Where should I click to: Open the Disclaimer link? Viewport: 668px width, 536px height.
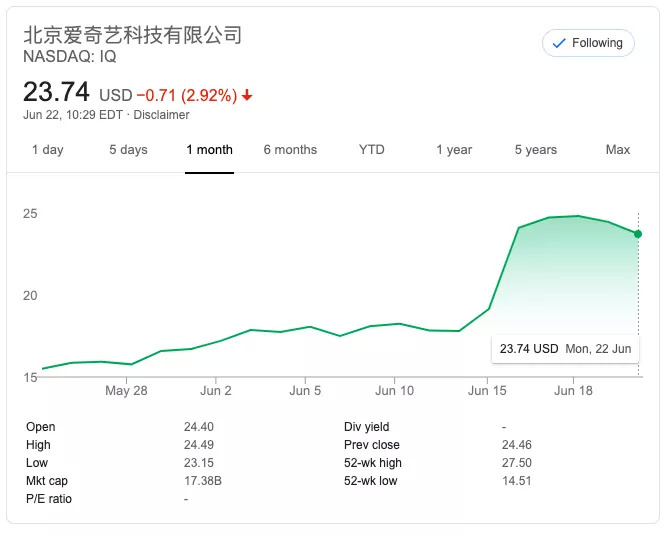162,115
